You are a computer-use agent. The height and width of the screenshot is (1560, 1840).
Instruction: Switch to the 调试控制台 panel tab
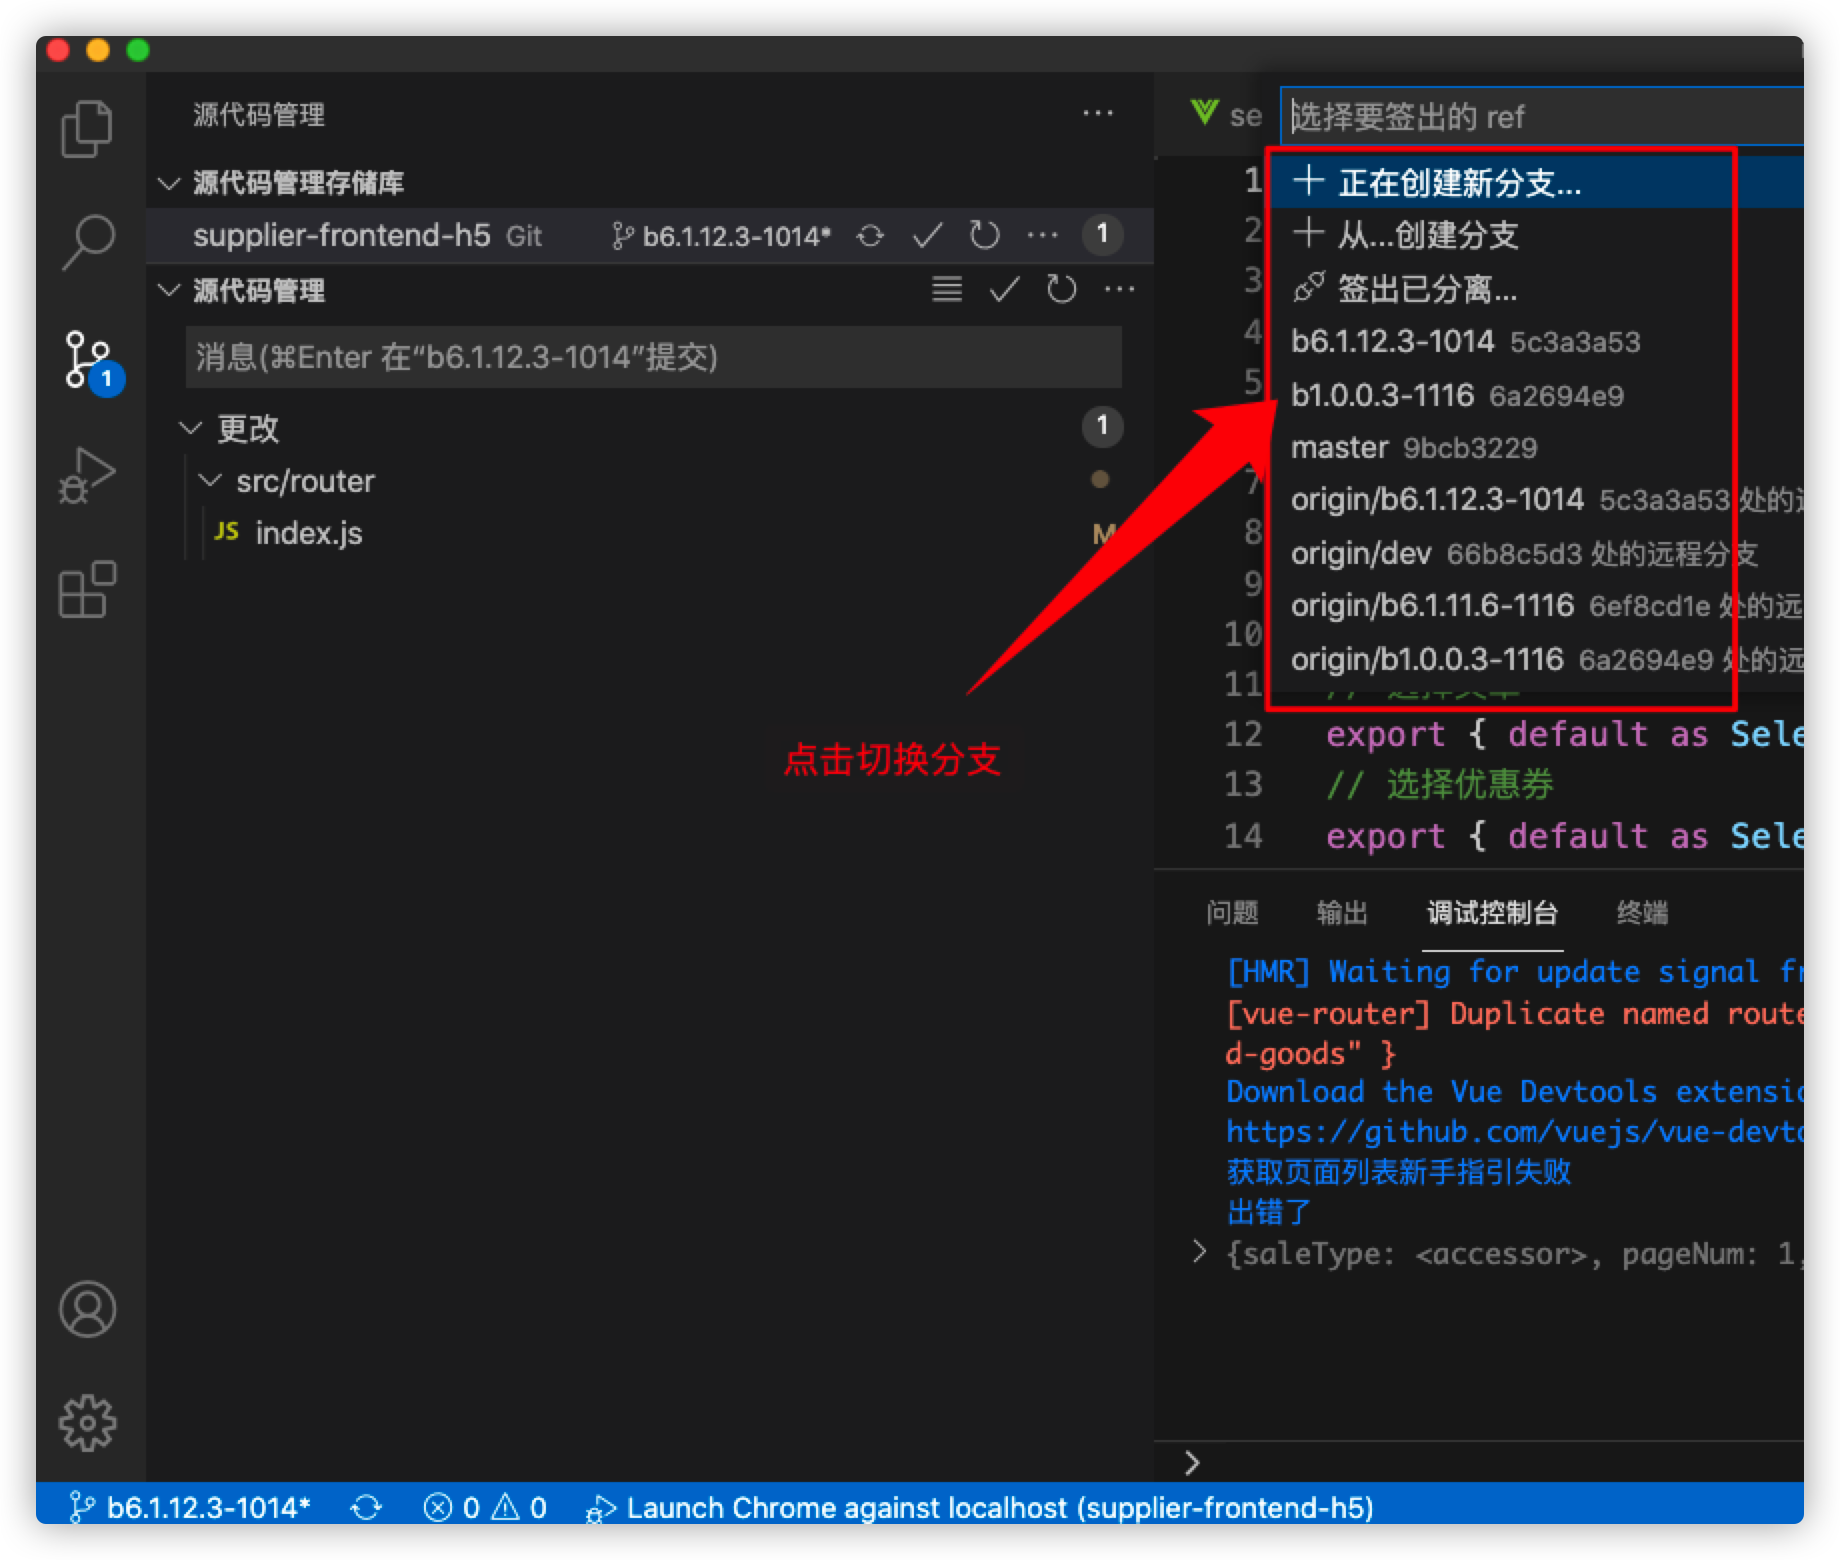[1492, 912]
